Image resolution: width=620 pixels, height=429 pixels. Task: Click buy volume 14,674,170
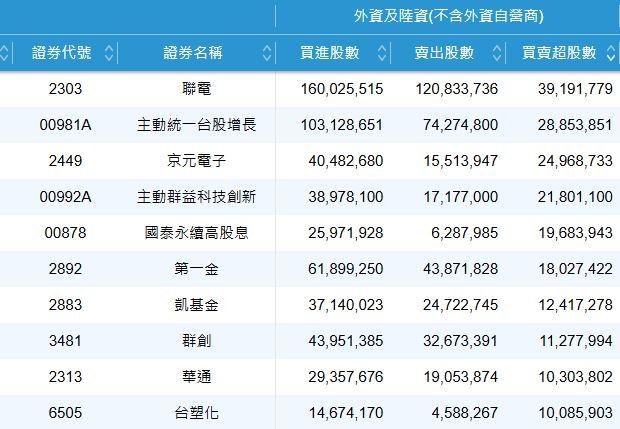346,413
